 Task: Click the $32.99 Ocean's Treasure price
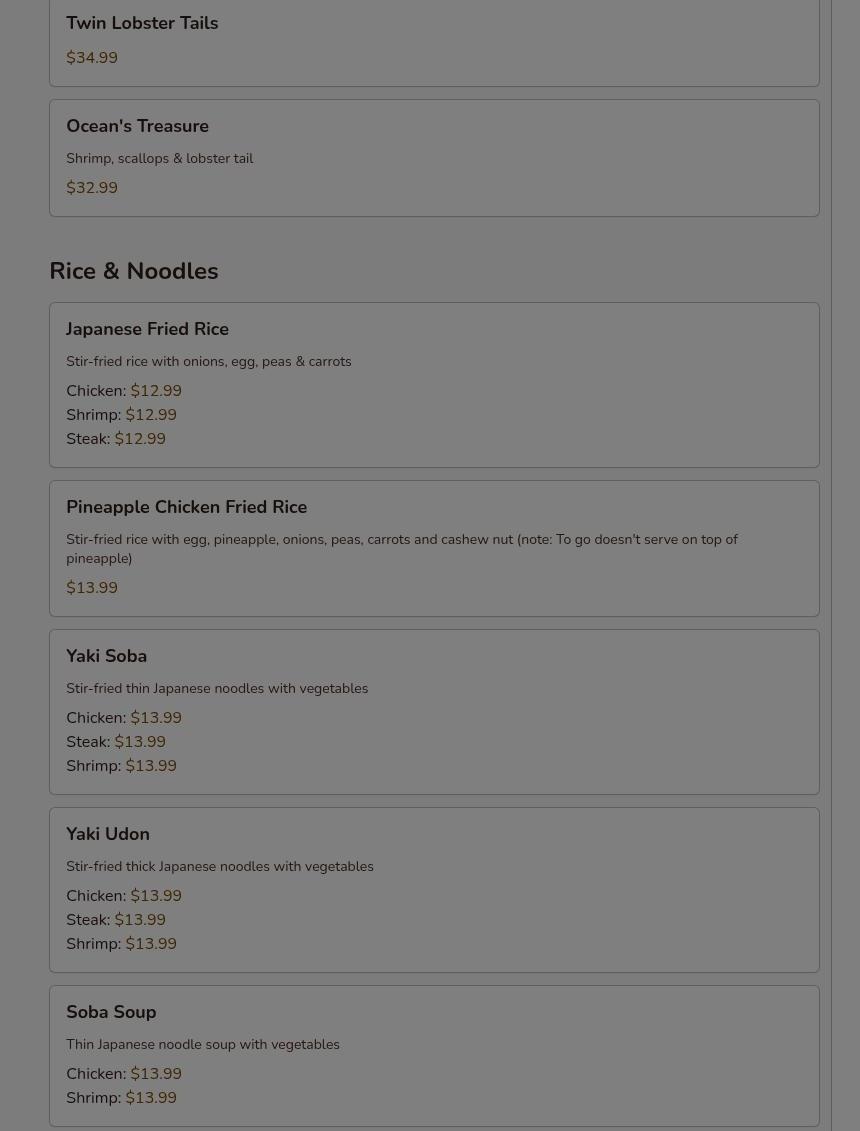point(92,188)
